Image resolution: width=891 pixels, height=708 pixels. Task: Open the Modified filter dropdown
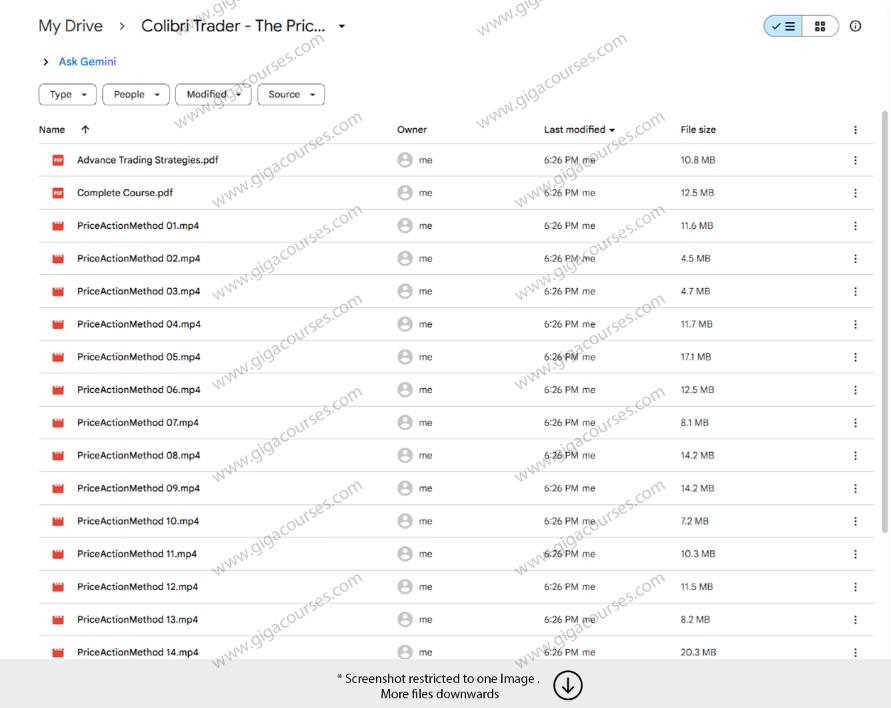(x=210, y=94)
